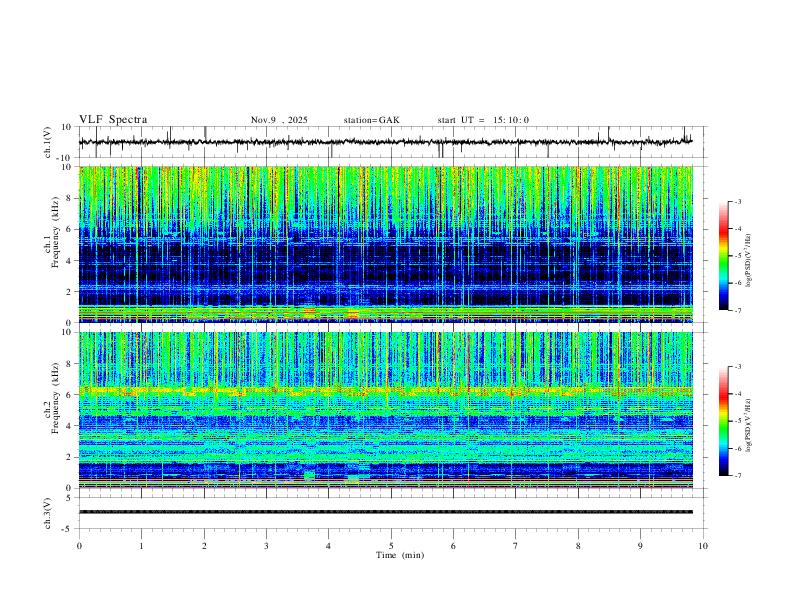
Task: Click time axis tick label '7'
Action: click(x=516, y=546)
